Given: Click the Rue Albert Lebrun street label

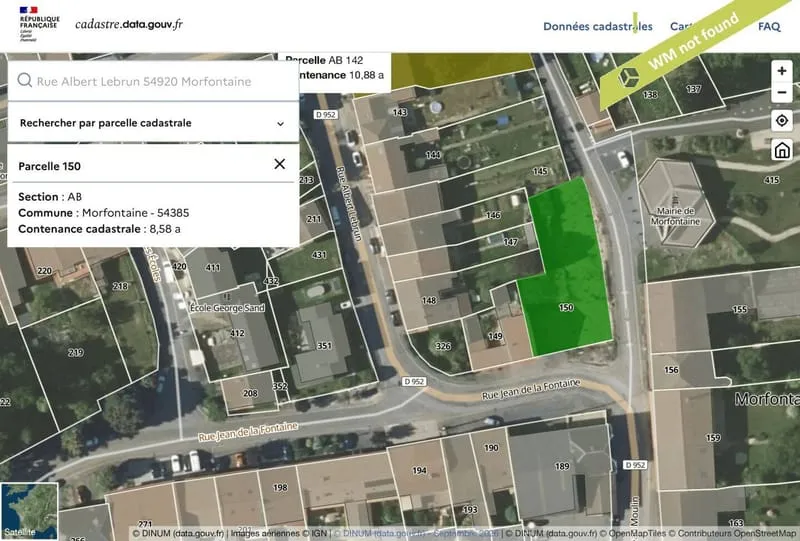Looking at the screenshot, I should click(x=349, y=203).
